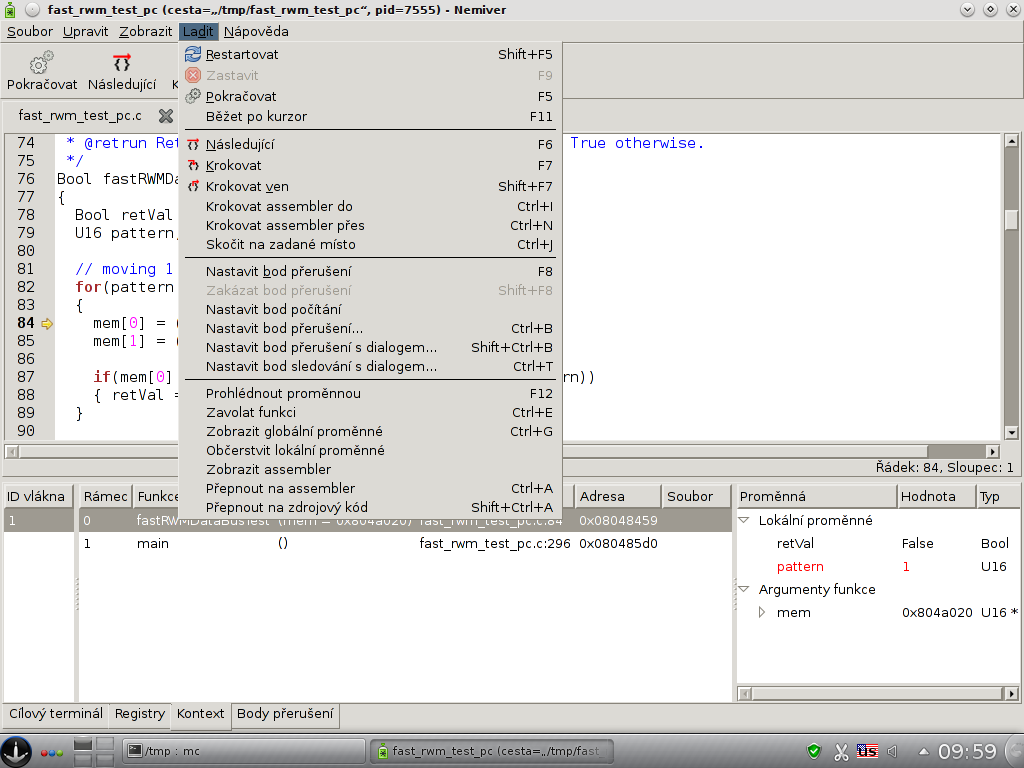Click the variables panel horizontal scrollbar right arrow
This screenshot has width=1024, height=768.
click(1012, 694)
